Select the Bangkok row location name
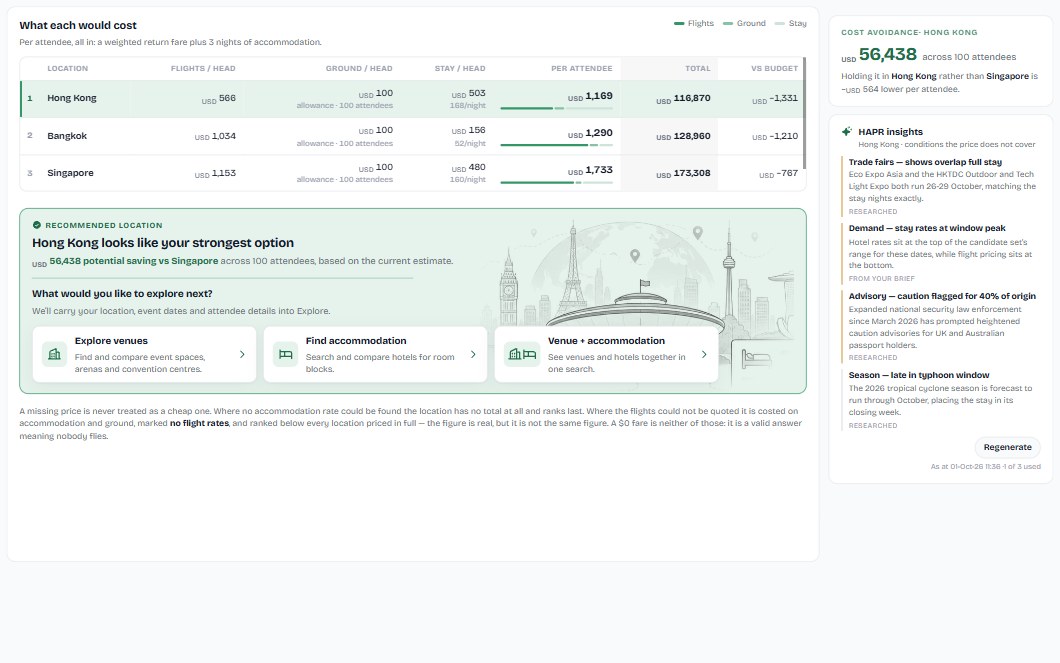The width and height of the screenshot is (1060, 663). point(67,136)
